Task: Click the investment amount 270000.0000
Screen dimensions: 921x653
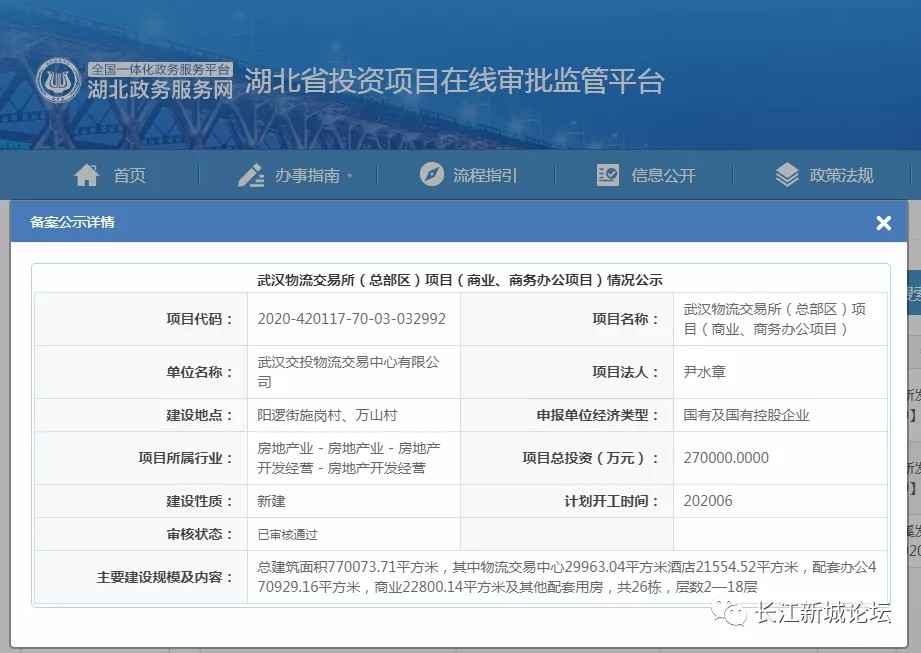Action: click(x=726, y=458)
